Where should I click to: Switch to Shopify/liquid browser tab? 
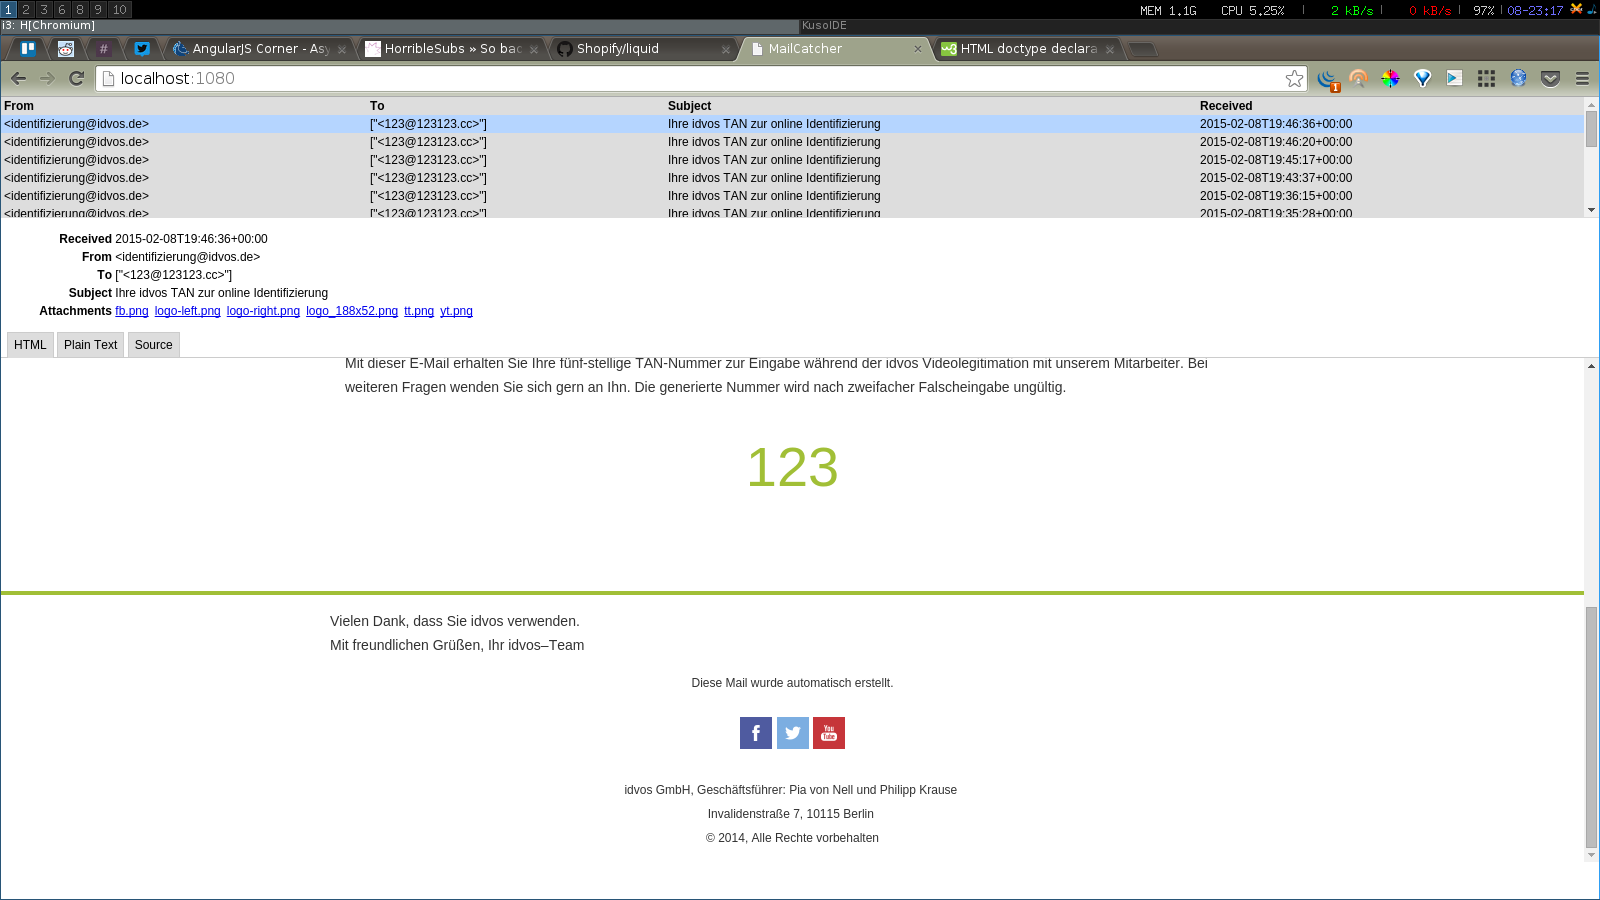click(x=643, y=48)
